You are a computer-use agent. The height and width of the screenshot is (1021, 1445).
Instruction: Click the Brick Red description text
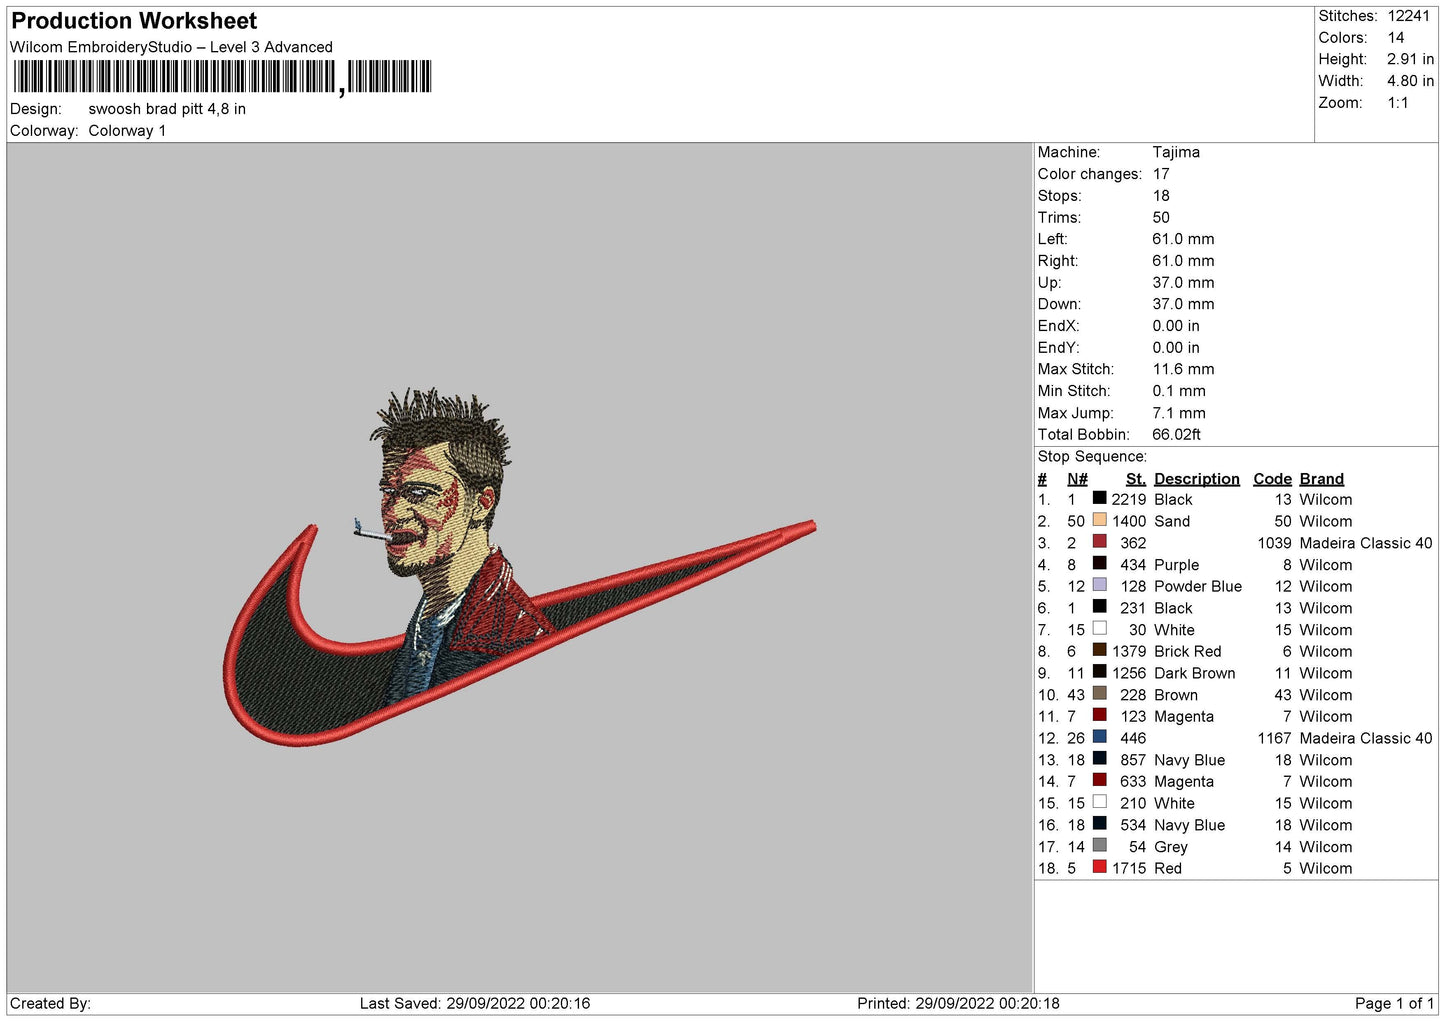point(1187,651)
